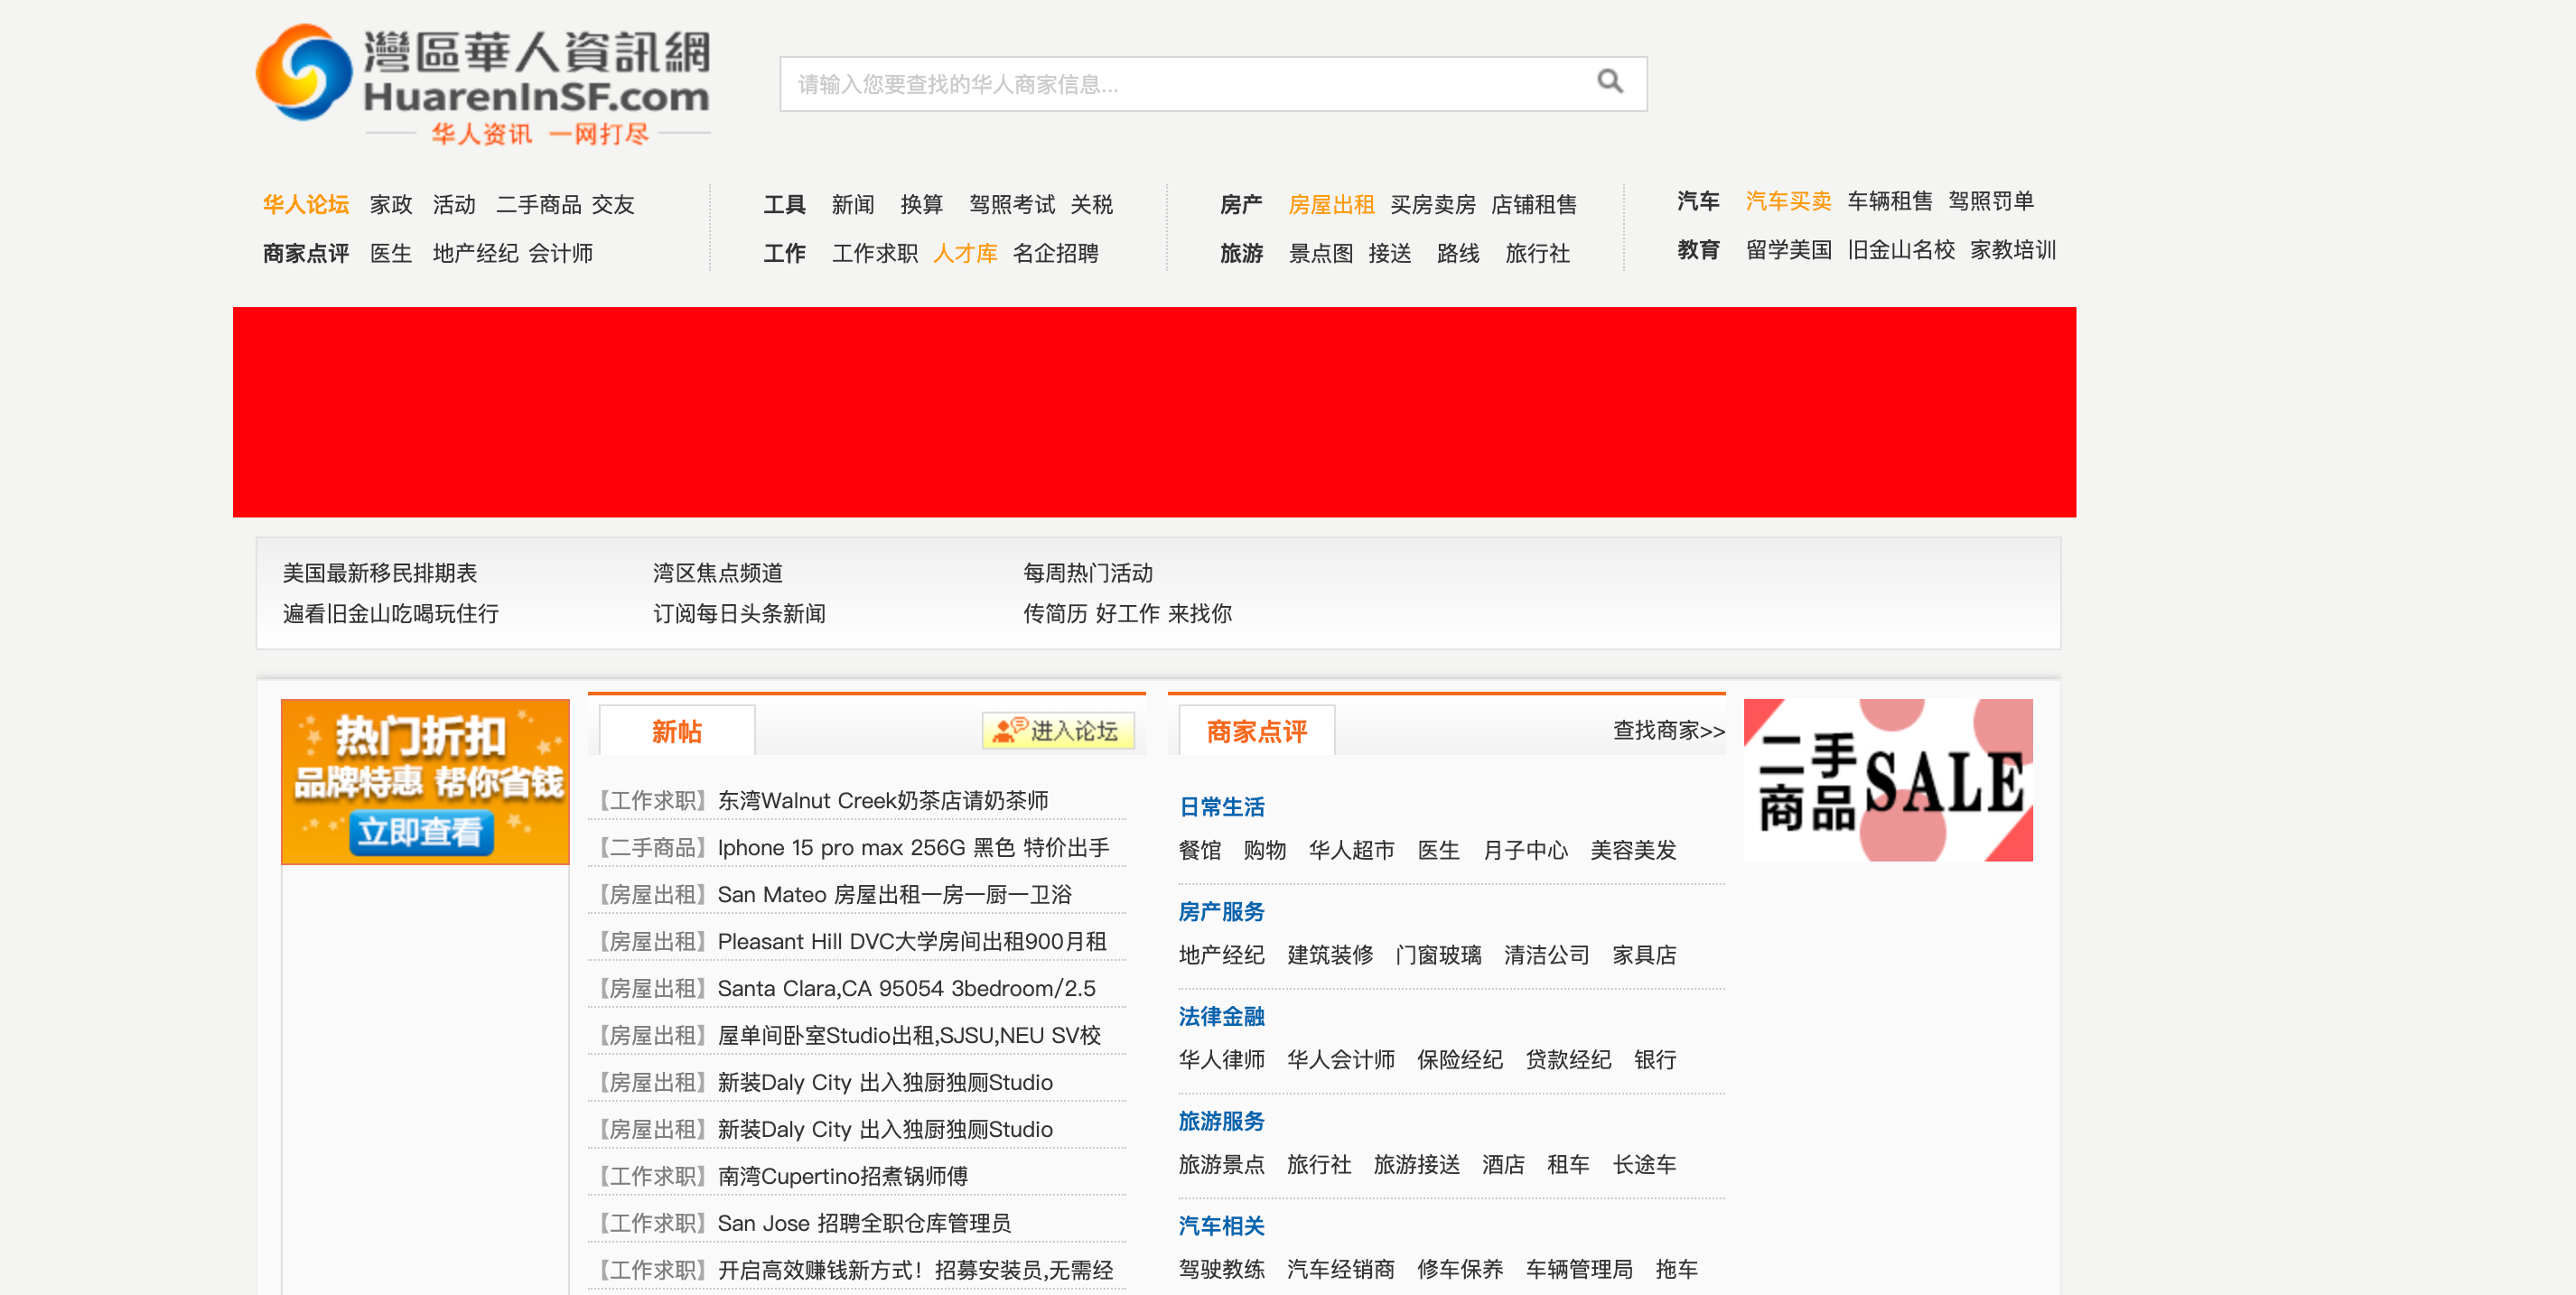Click the search magnifier icon
The width and height of the screenshot is (2576, 1295).
tap(1609, 82)
